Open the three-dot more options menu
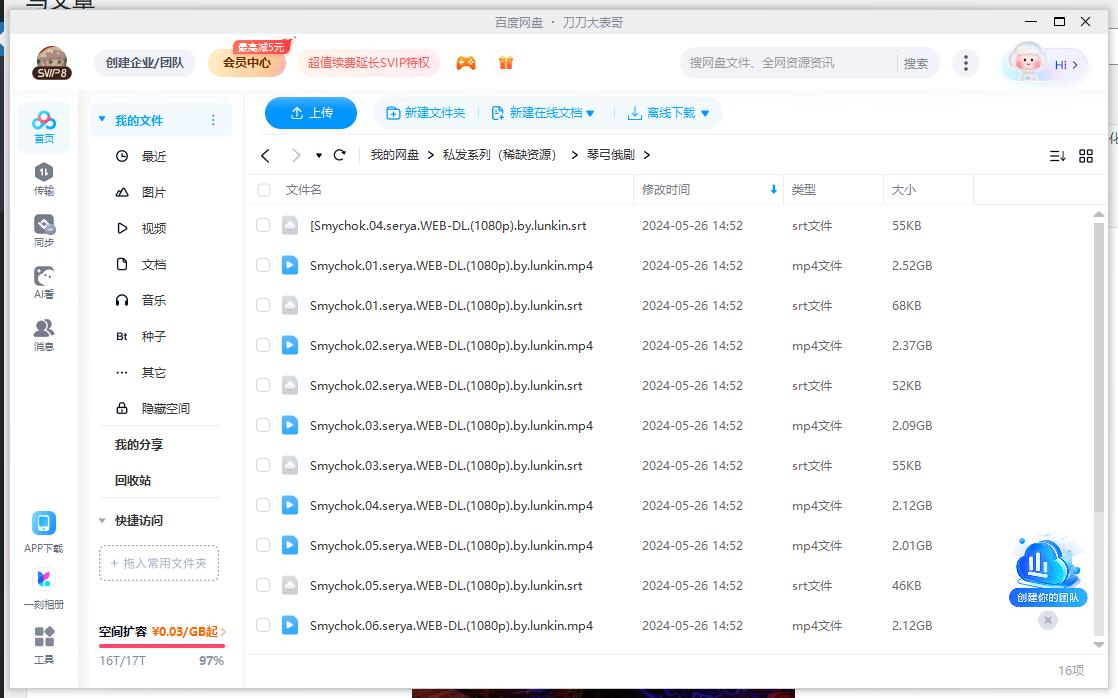Image resolution: width=1118 pixels, height=698 pixels. (x=966, y=62)
